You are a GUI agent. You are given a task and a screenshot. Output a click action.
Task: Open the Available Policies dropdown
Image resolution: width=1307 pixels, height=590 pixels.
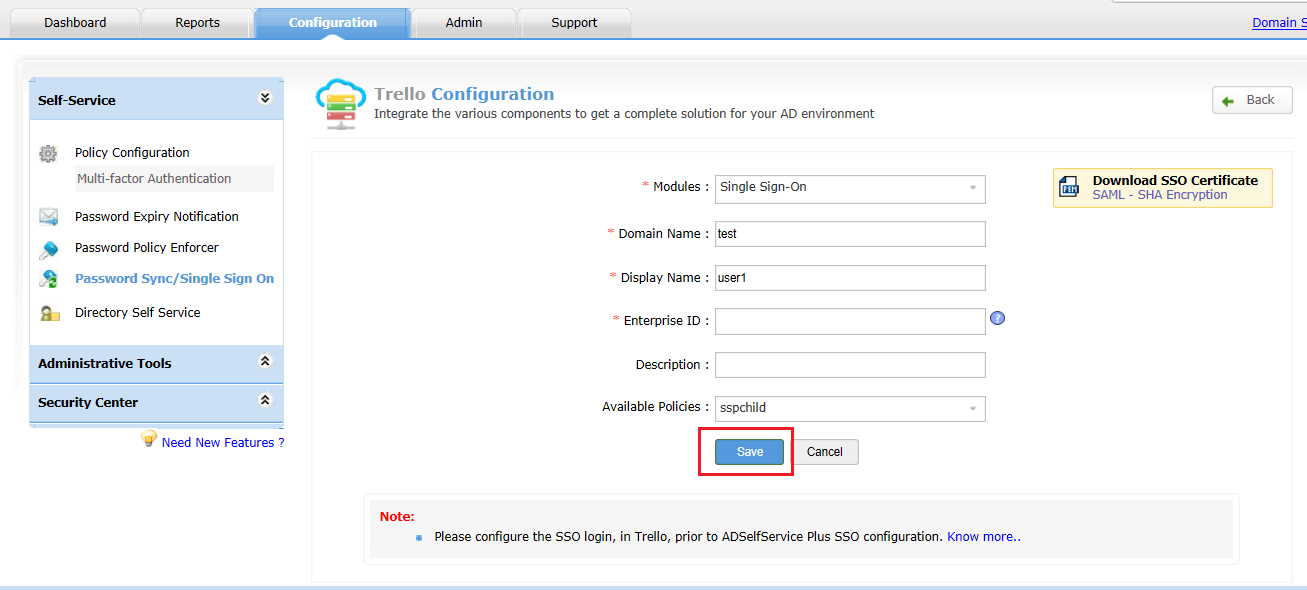pyautogui.click(x=850, y=408)
